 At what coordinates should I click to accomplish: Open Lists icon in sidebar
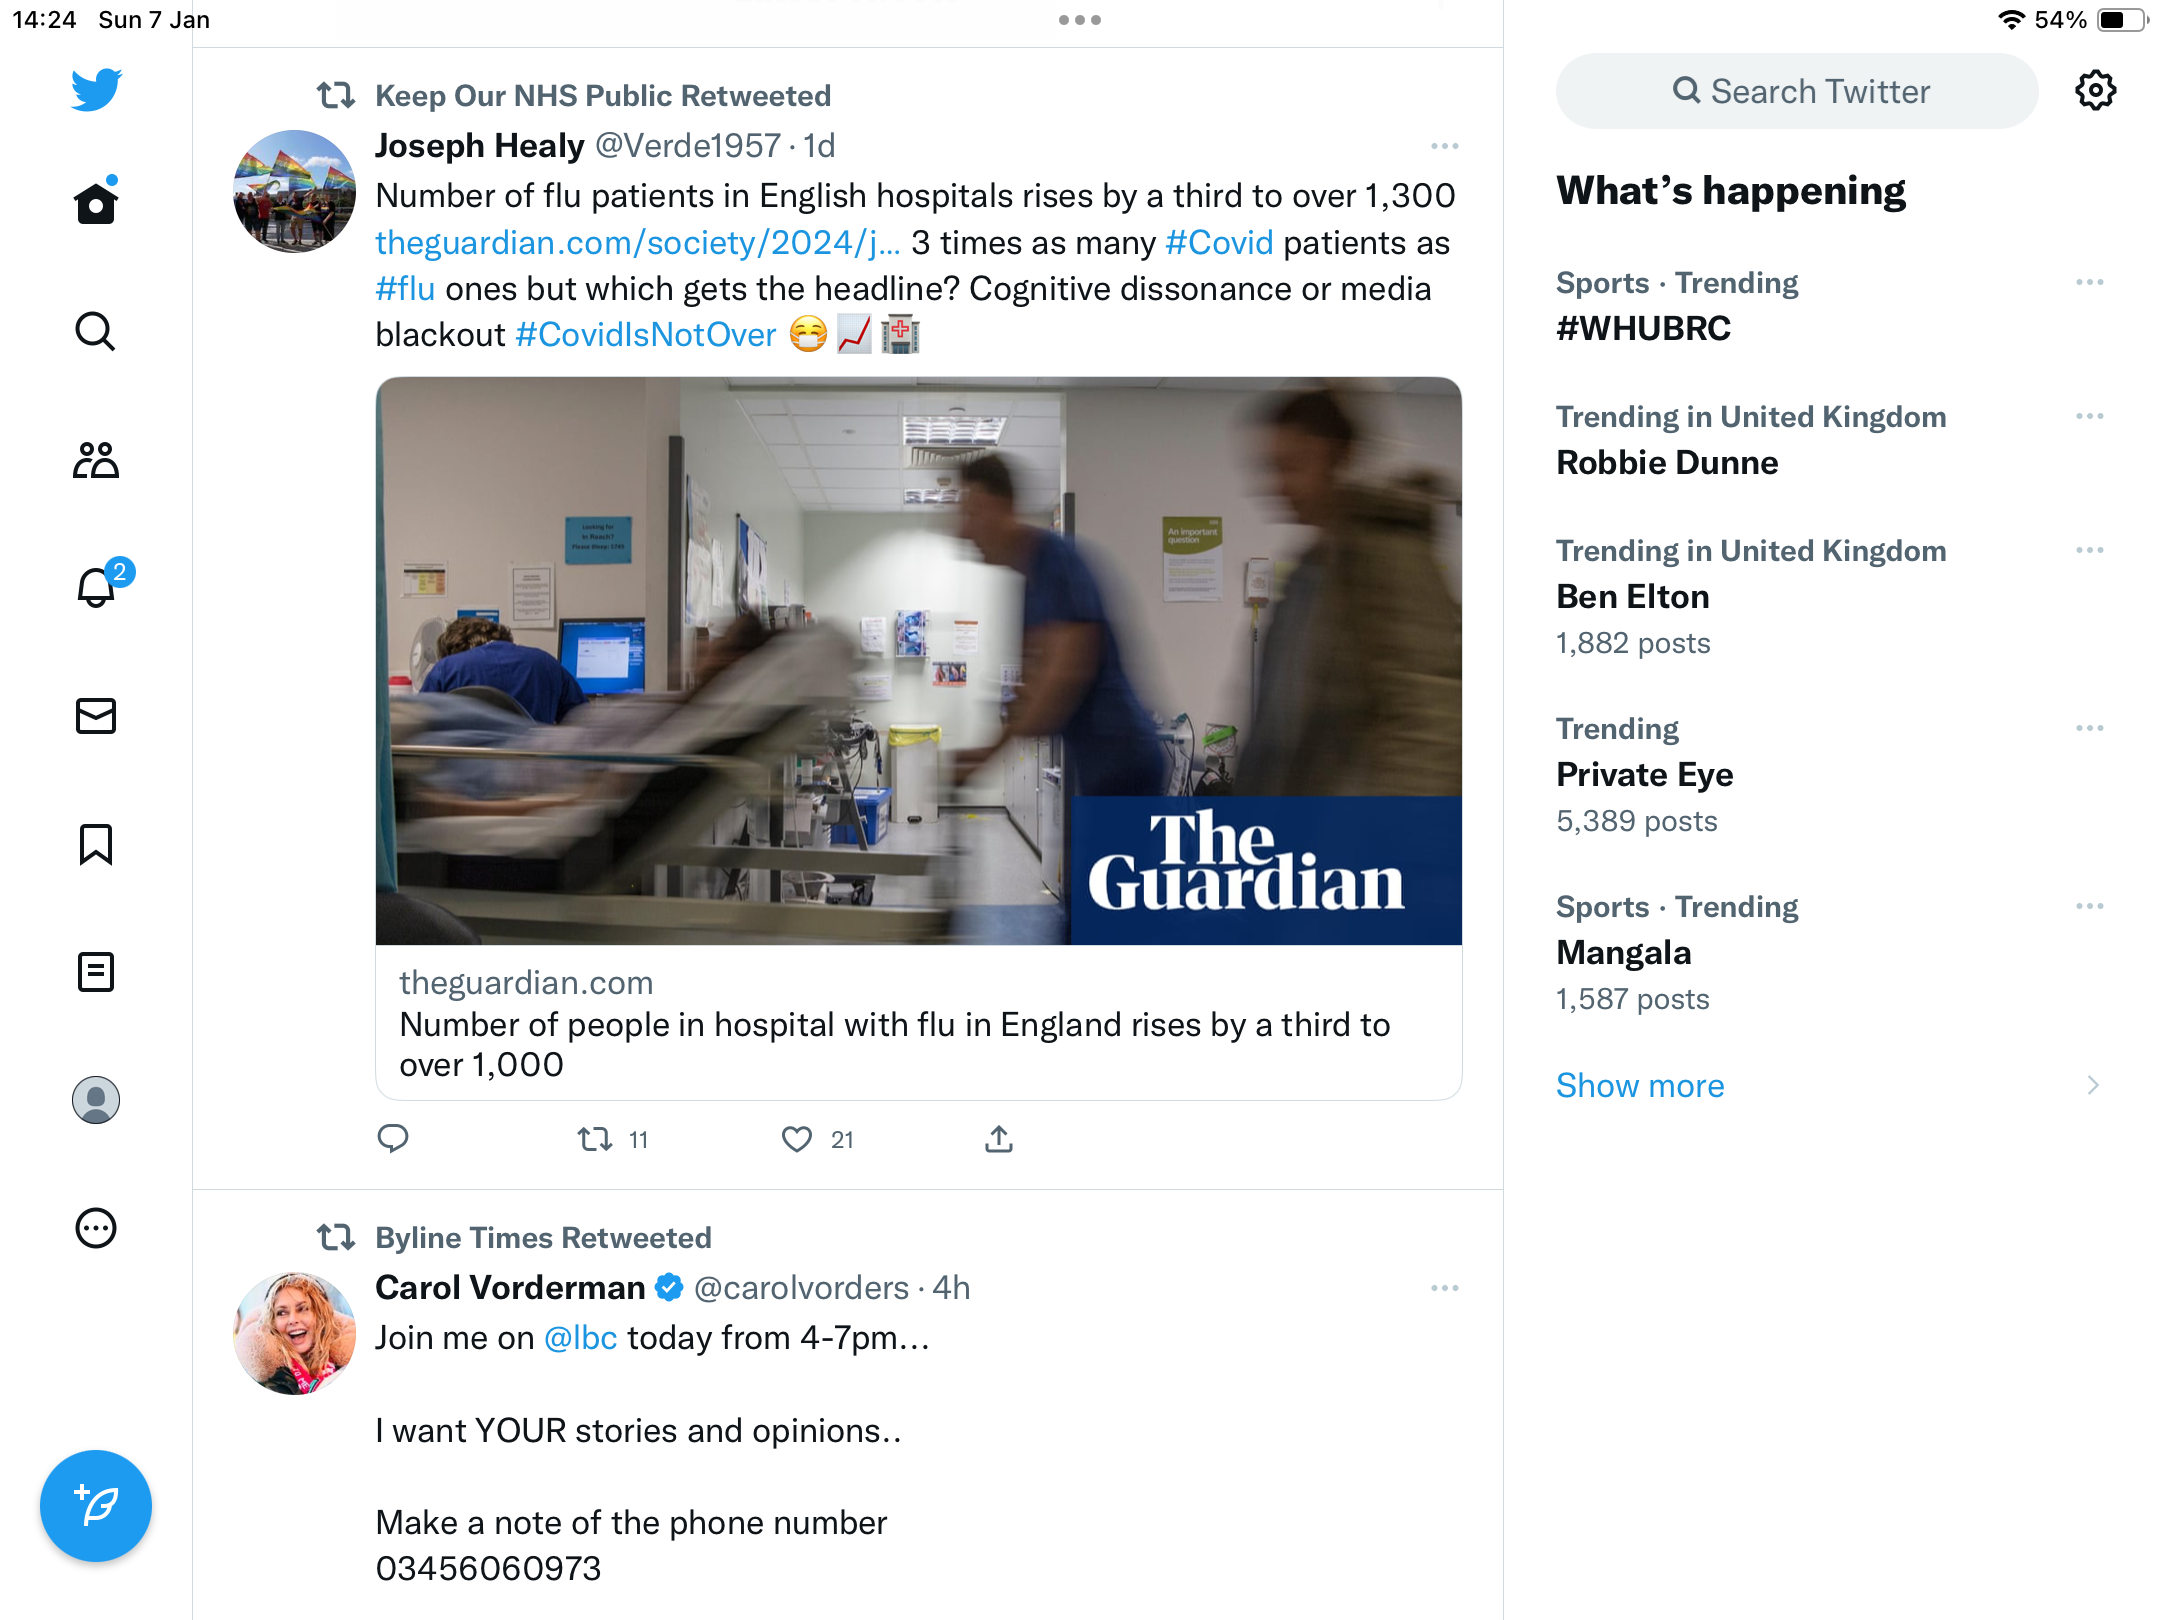[x=96, y=972]
